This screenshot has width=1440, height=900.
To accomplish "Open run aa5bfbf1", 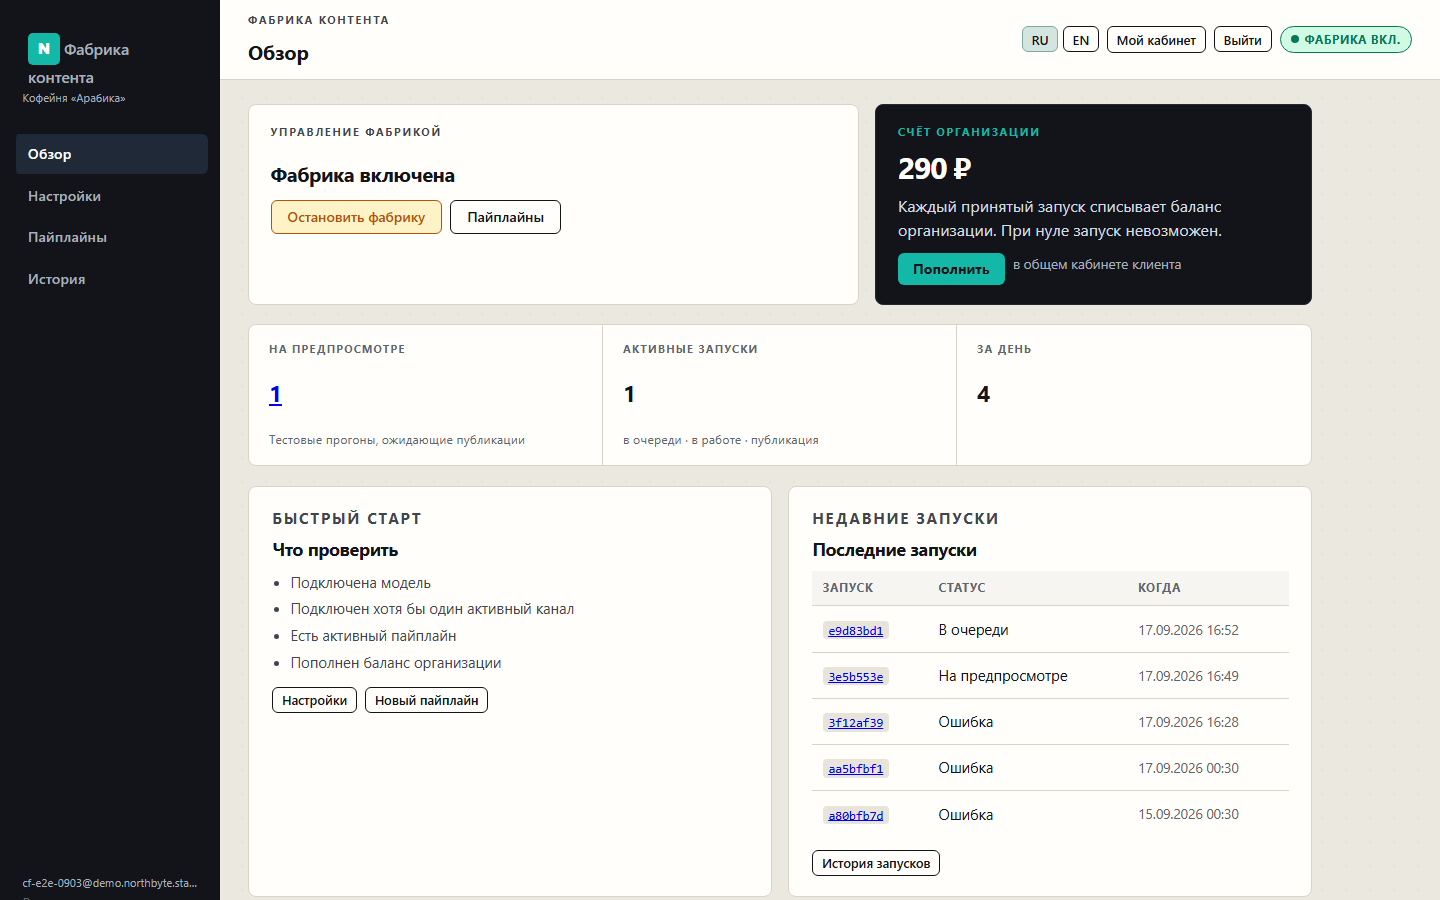I will [856, 769].
